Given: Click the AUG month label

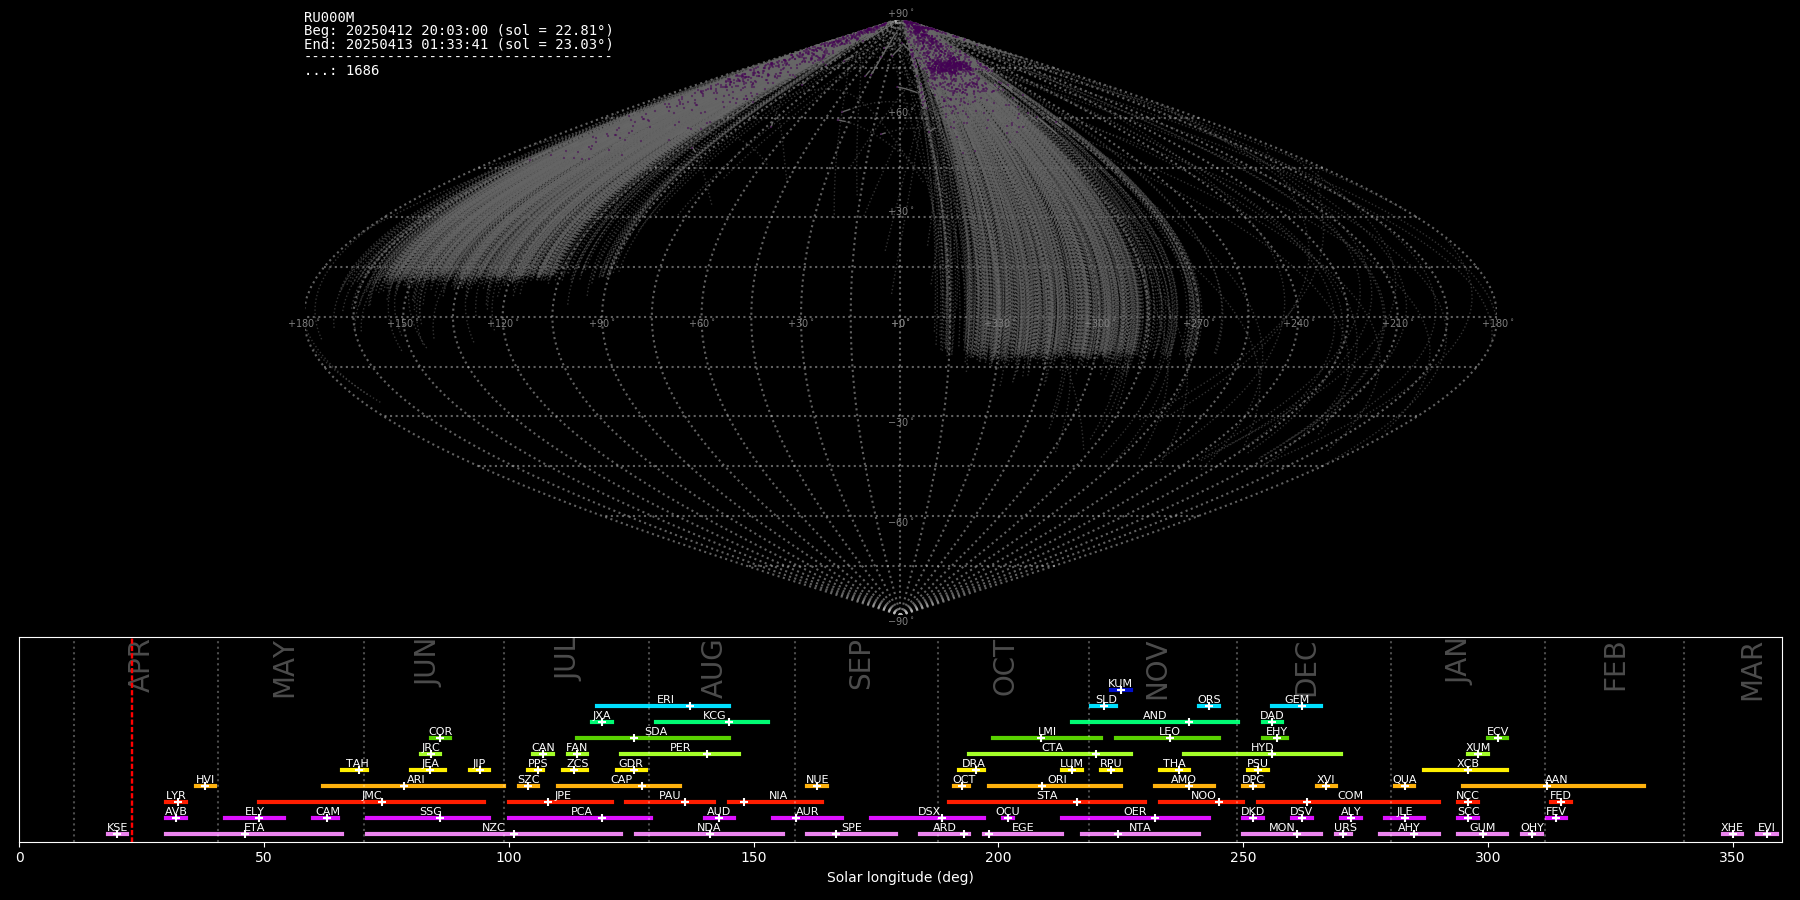Looking at the screenshot, I should [x=712, y=669].
